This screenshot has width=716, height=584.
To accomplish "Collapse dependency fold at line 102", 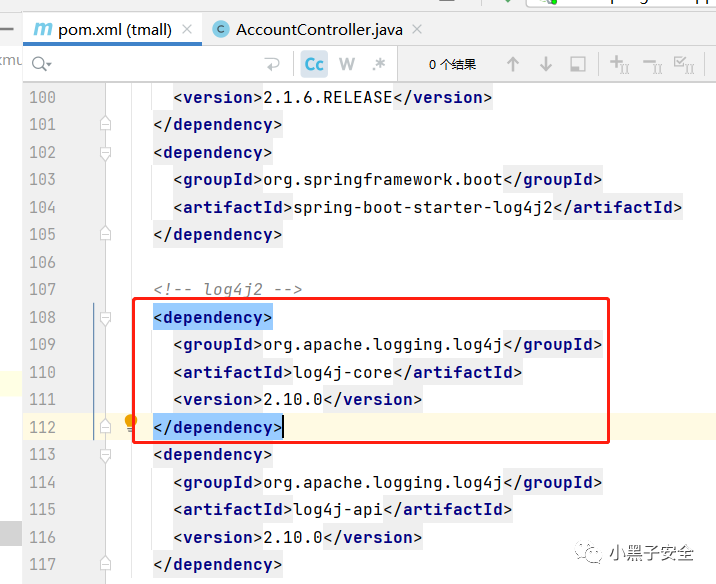I will (105, 153).
